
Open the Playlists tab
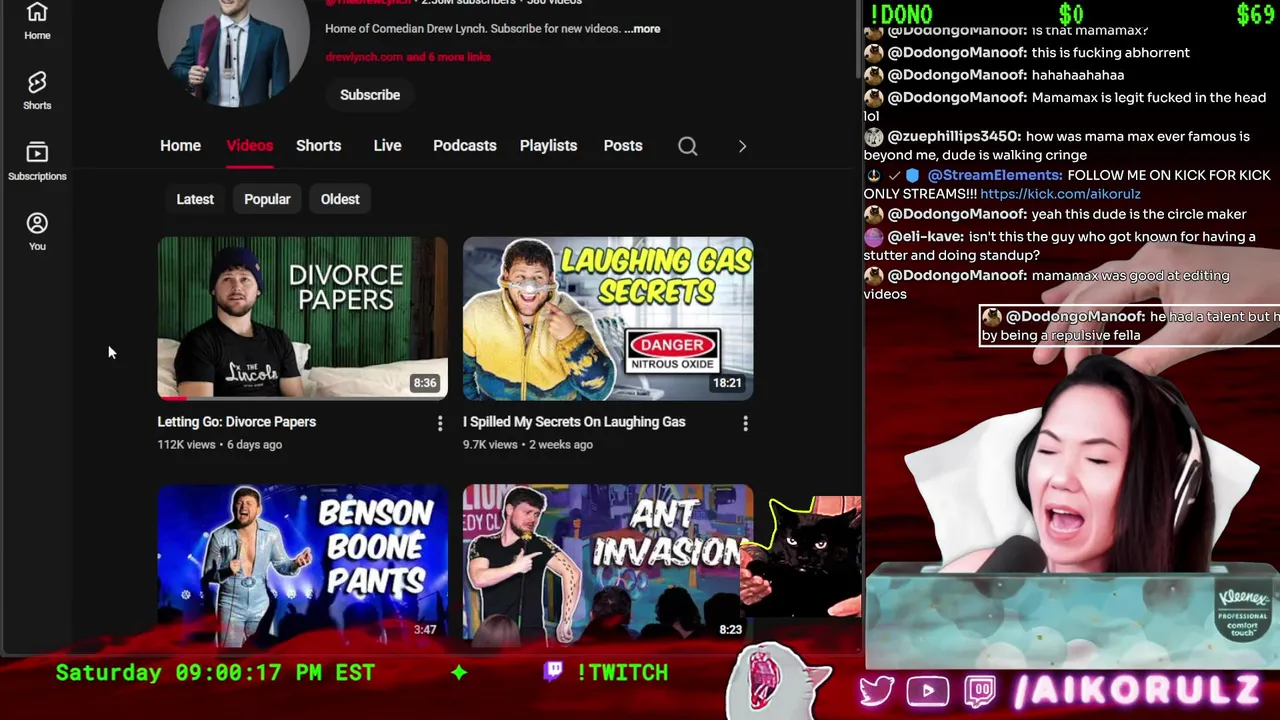548,146
